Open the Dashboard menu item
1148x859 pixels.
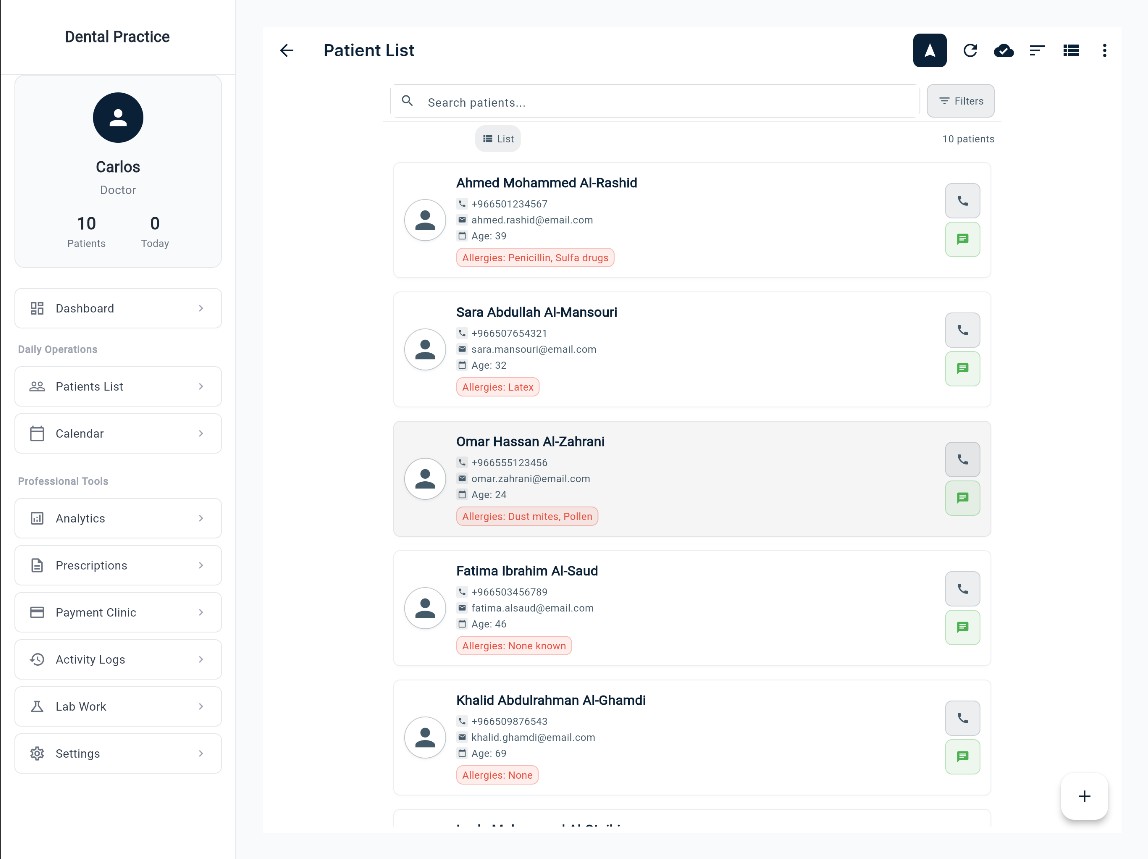click(118, 308)
